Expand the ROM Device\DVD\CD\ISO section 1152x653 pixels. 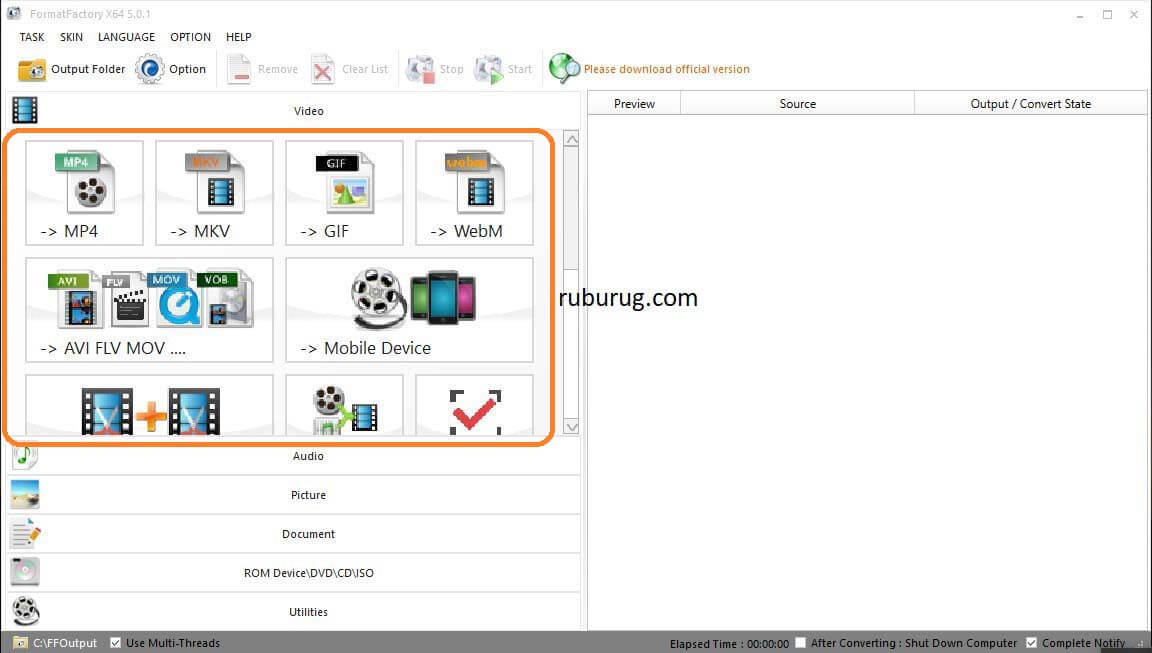click(x=294, y=572)
